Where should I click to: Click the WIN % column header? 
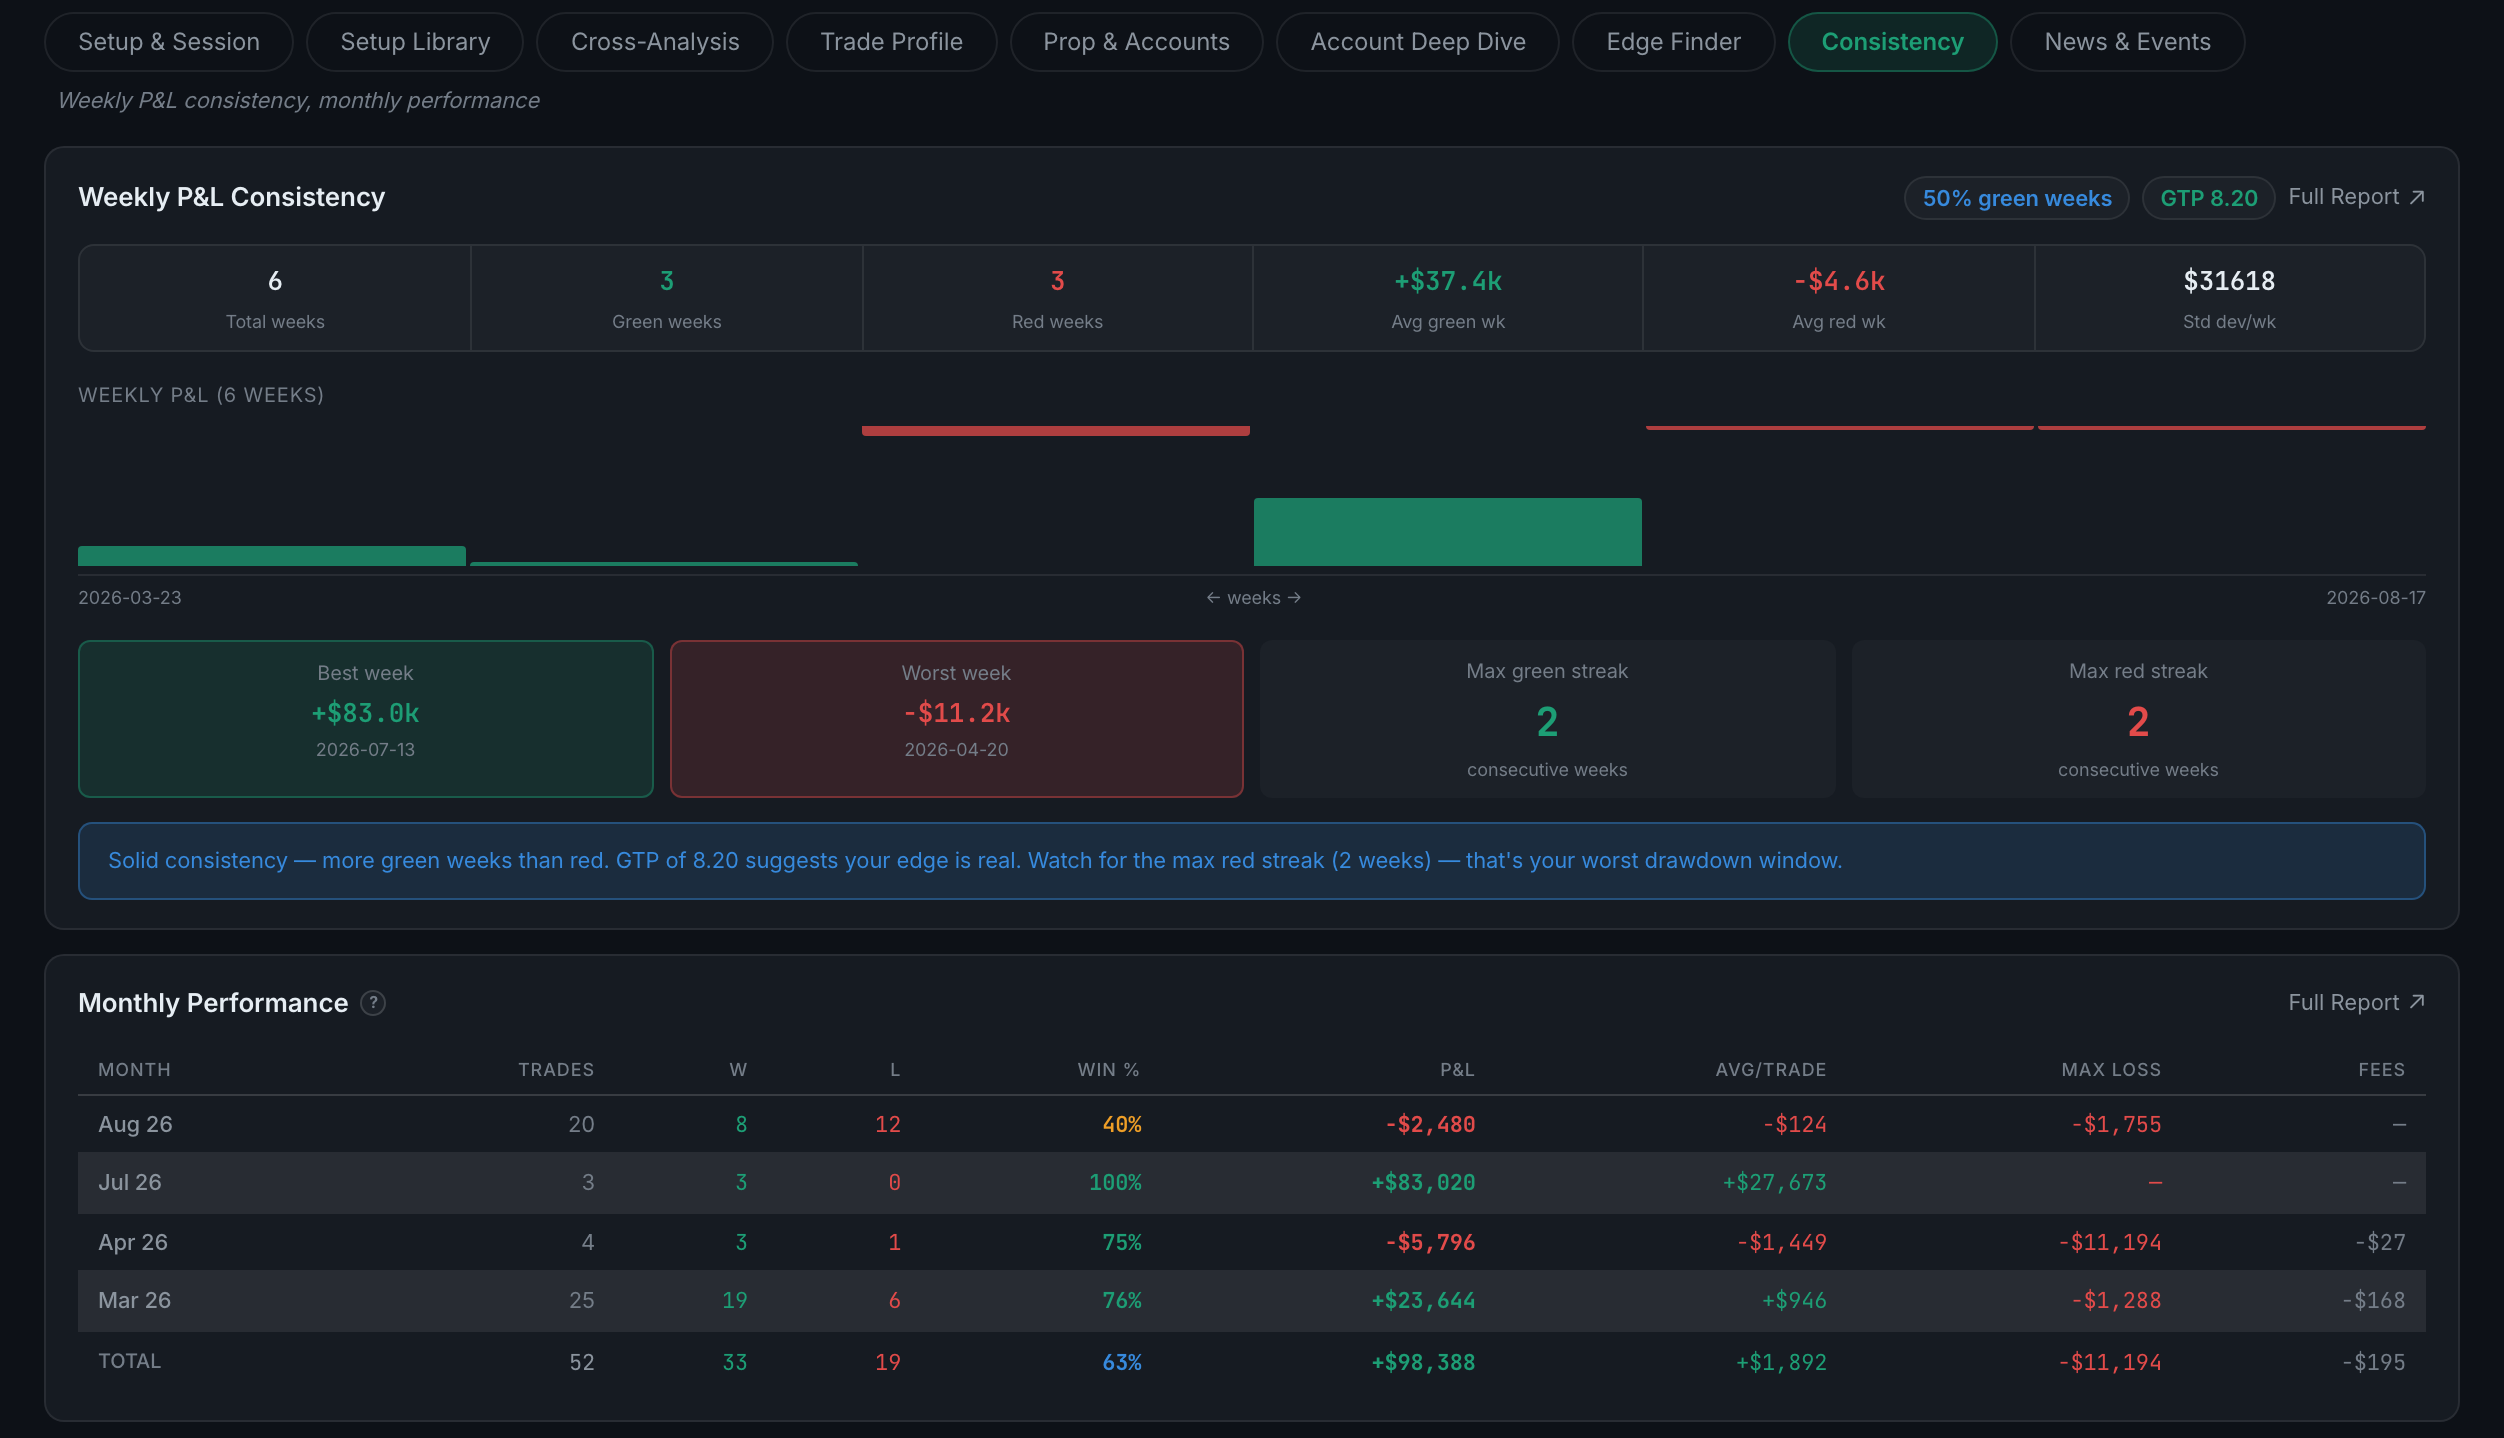coord(1108,1070)
